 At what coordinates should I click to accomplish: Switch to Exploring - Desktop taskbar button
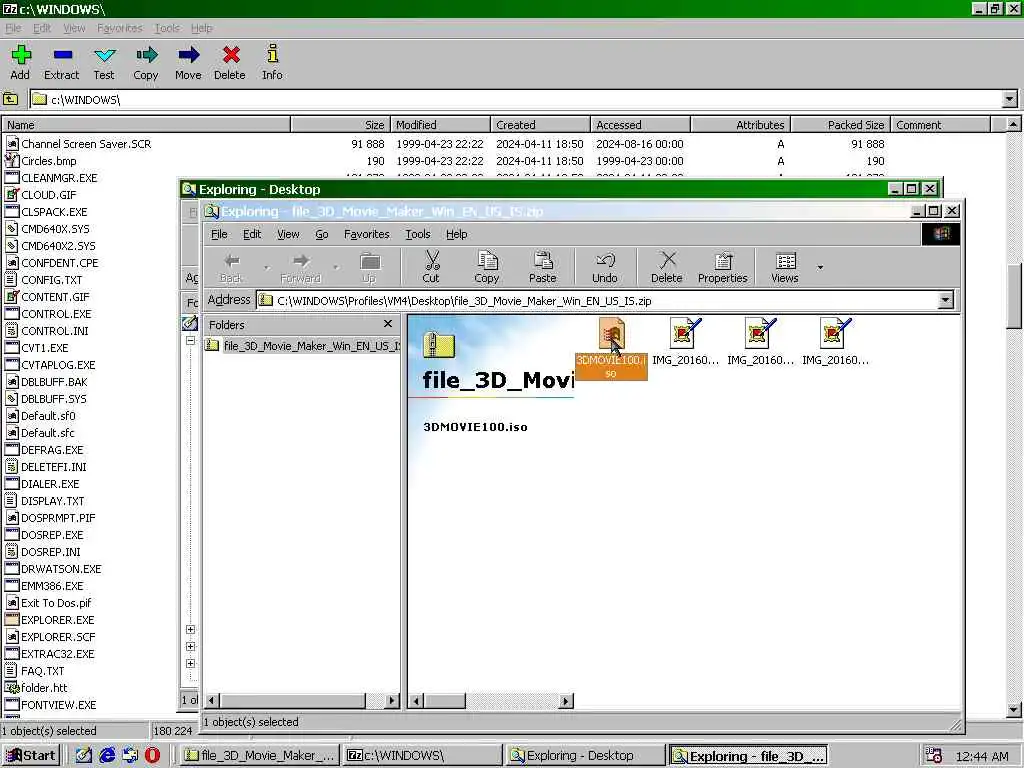coord(586,756)
